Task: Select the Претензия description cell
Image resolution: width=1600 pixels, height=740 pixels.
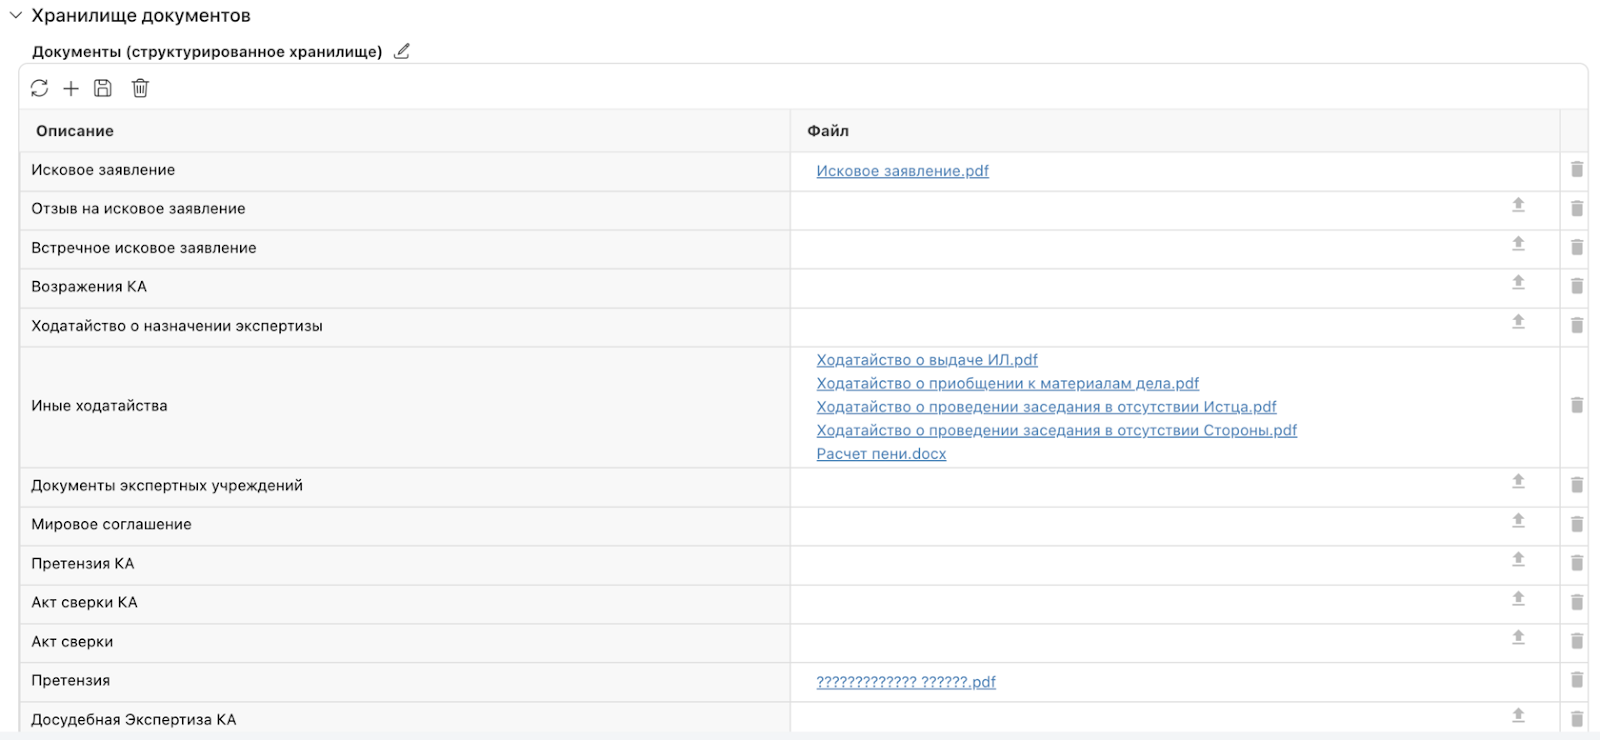Action: click(x=405, y=682)
